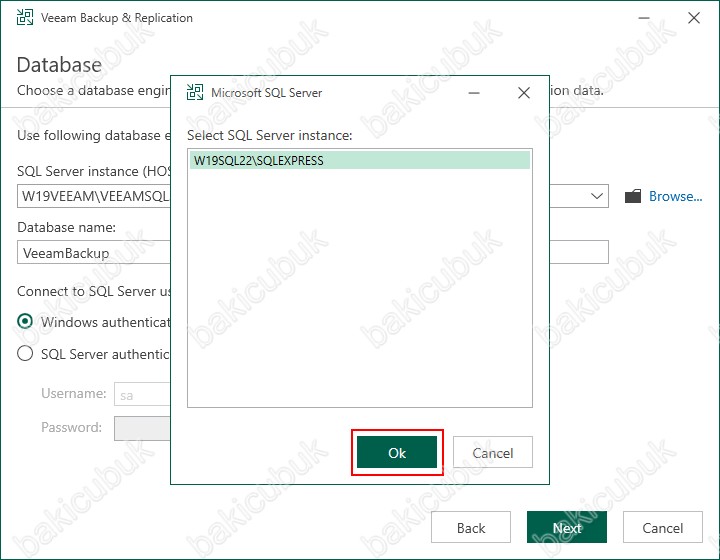Close the Microsoft SQL Server dialog
The width and height of the screenshot is (720, 560).
[524, 93]
